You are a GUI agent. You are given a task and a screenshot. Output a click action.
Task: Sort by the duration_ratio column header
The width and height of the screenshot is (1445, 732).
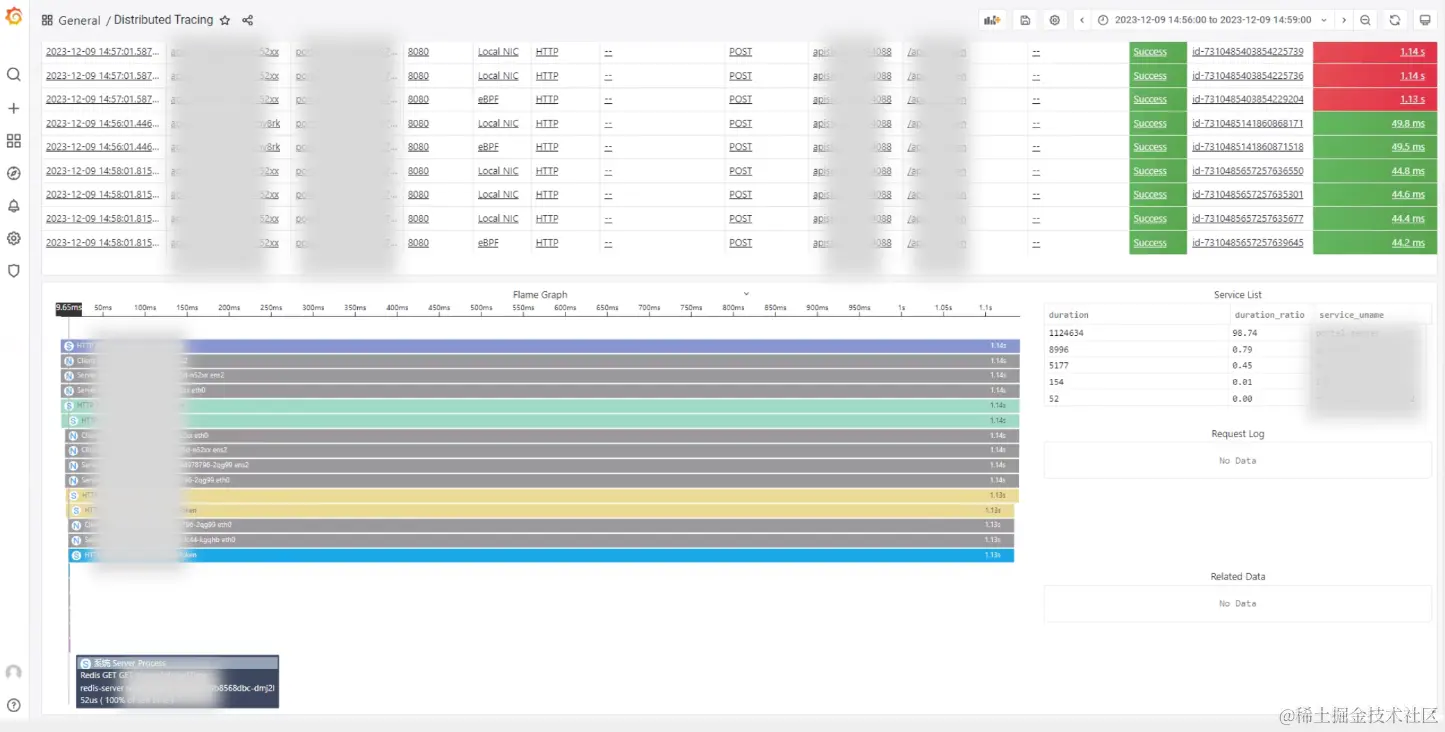1269,314
